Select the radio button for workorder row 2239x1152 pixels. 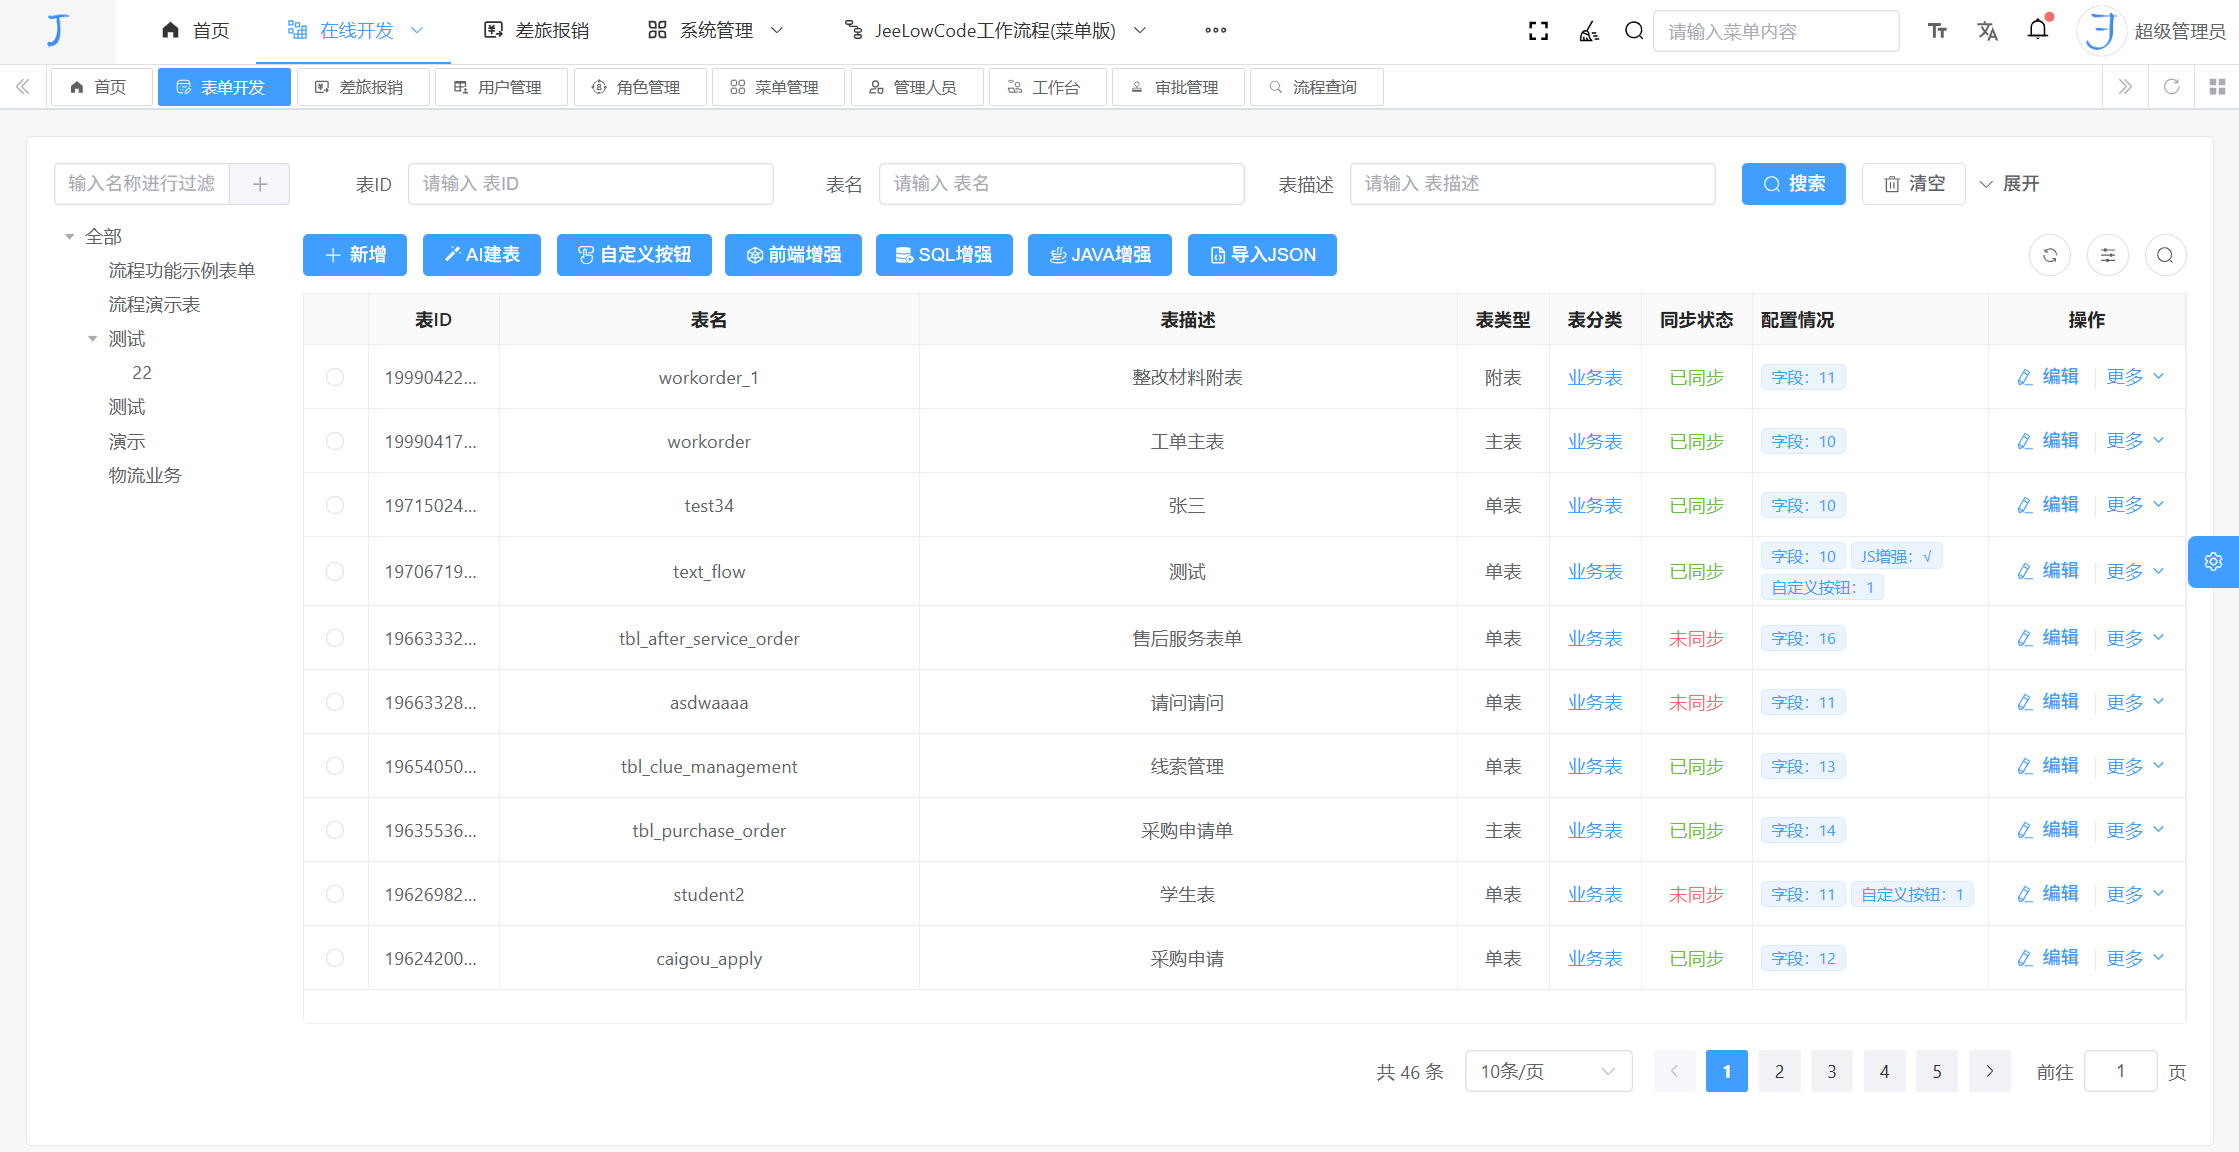[x=335, y=440]
